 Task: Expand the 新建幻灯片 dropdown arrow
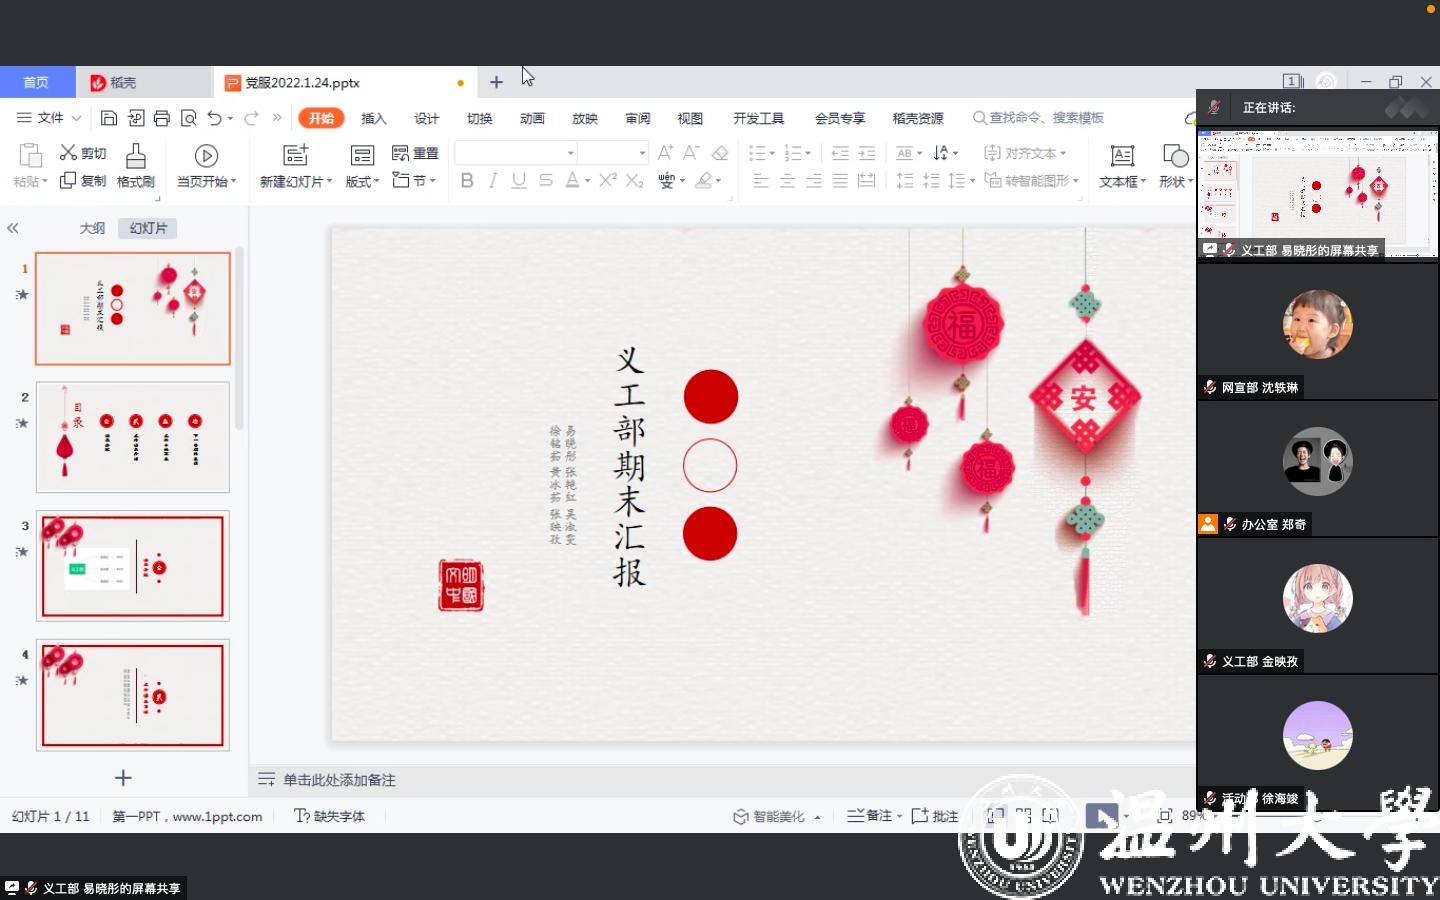(329, 182)
